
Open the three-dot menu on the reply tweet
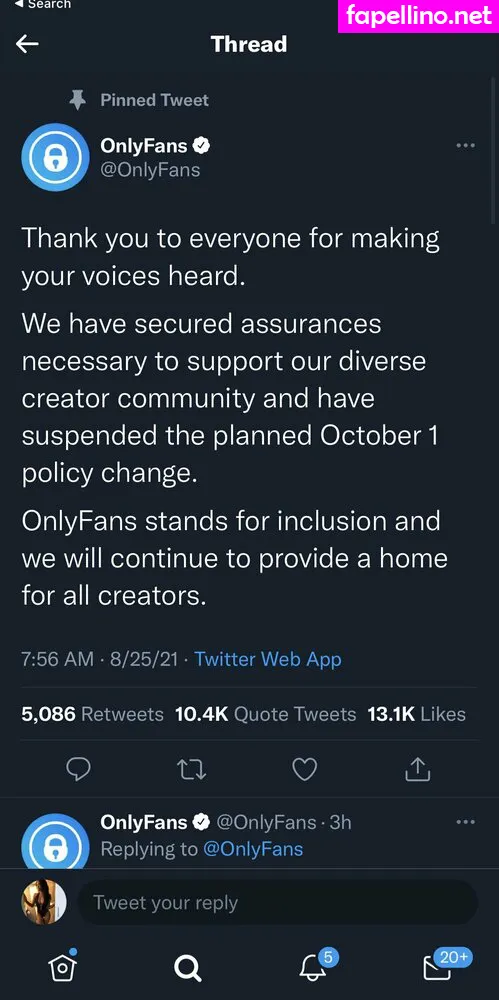pos(465,822)
